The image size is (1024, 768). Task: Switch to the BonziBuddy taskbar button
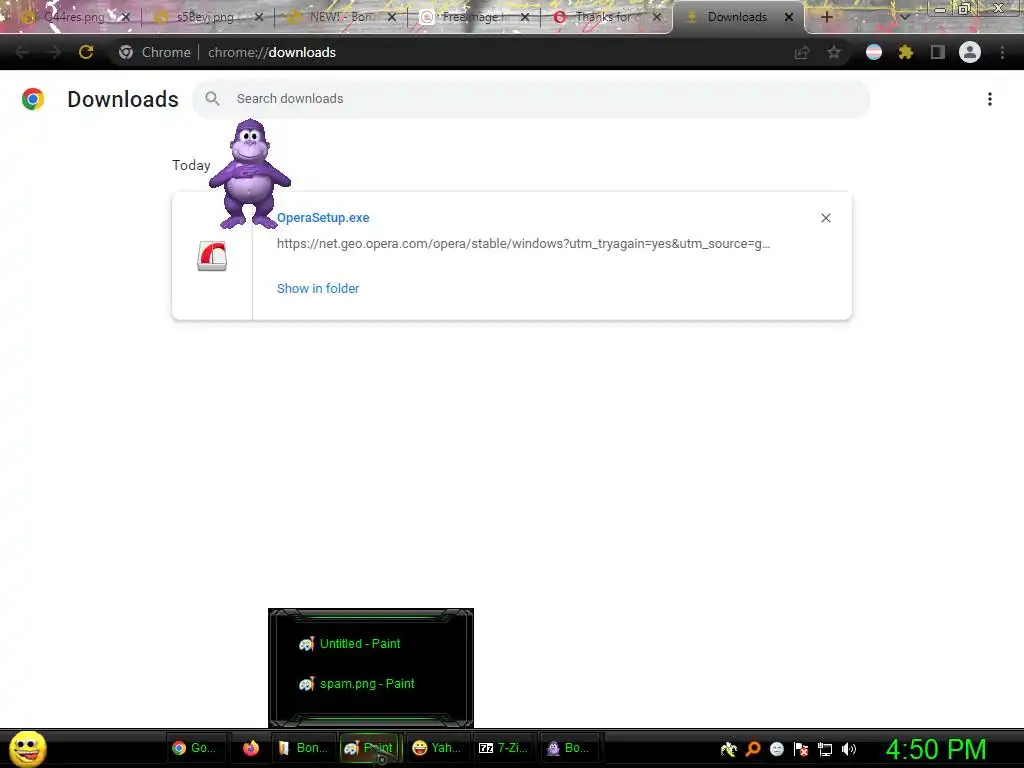[x=570, y=748]
